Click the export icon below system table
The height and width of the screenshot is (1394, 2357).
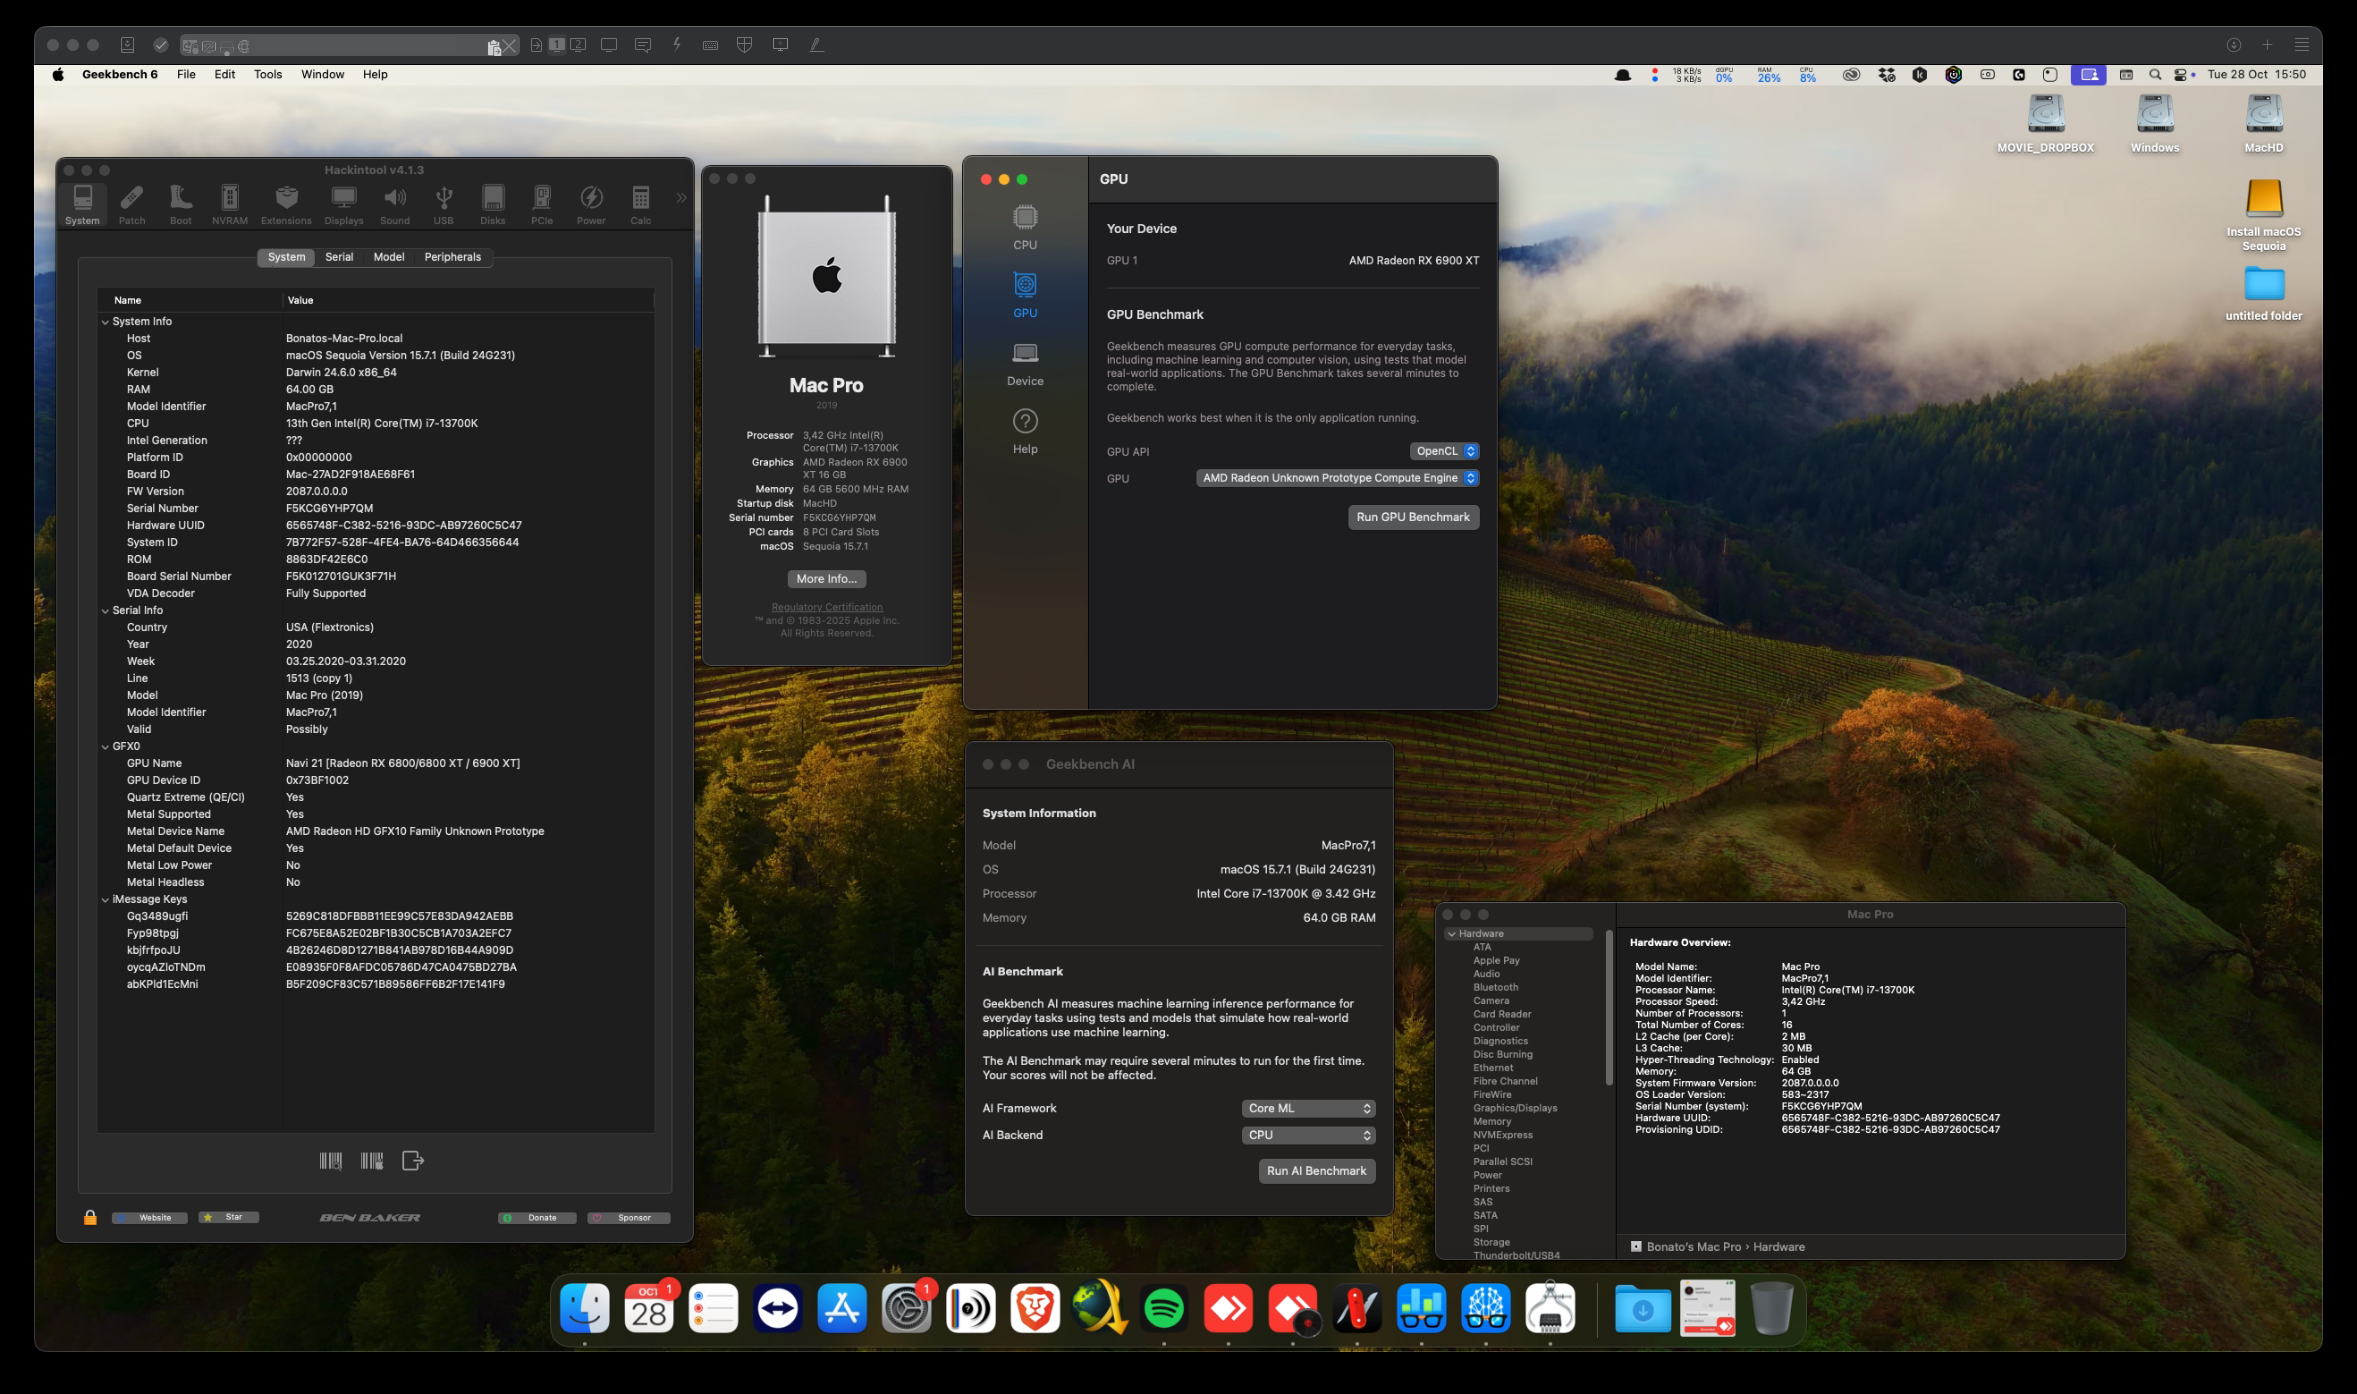click(x=413, y=1160)
